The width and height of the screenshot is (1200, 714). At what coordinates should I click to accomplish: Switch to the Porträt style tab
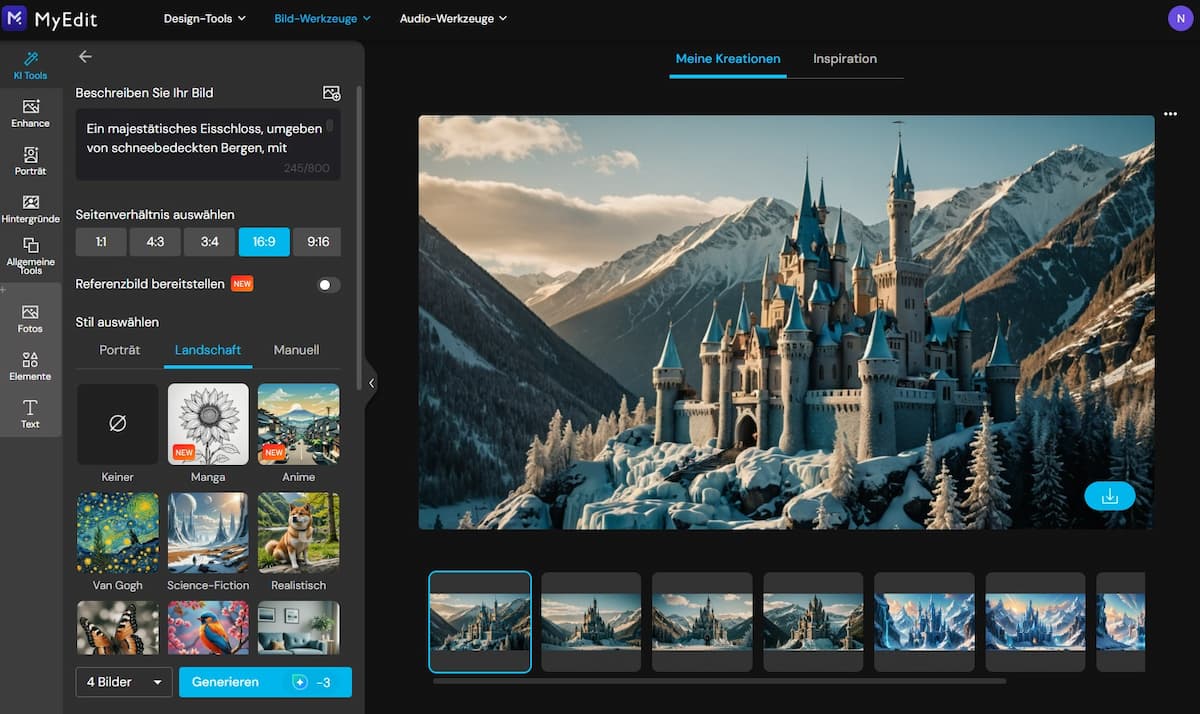click(120, 350)
